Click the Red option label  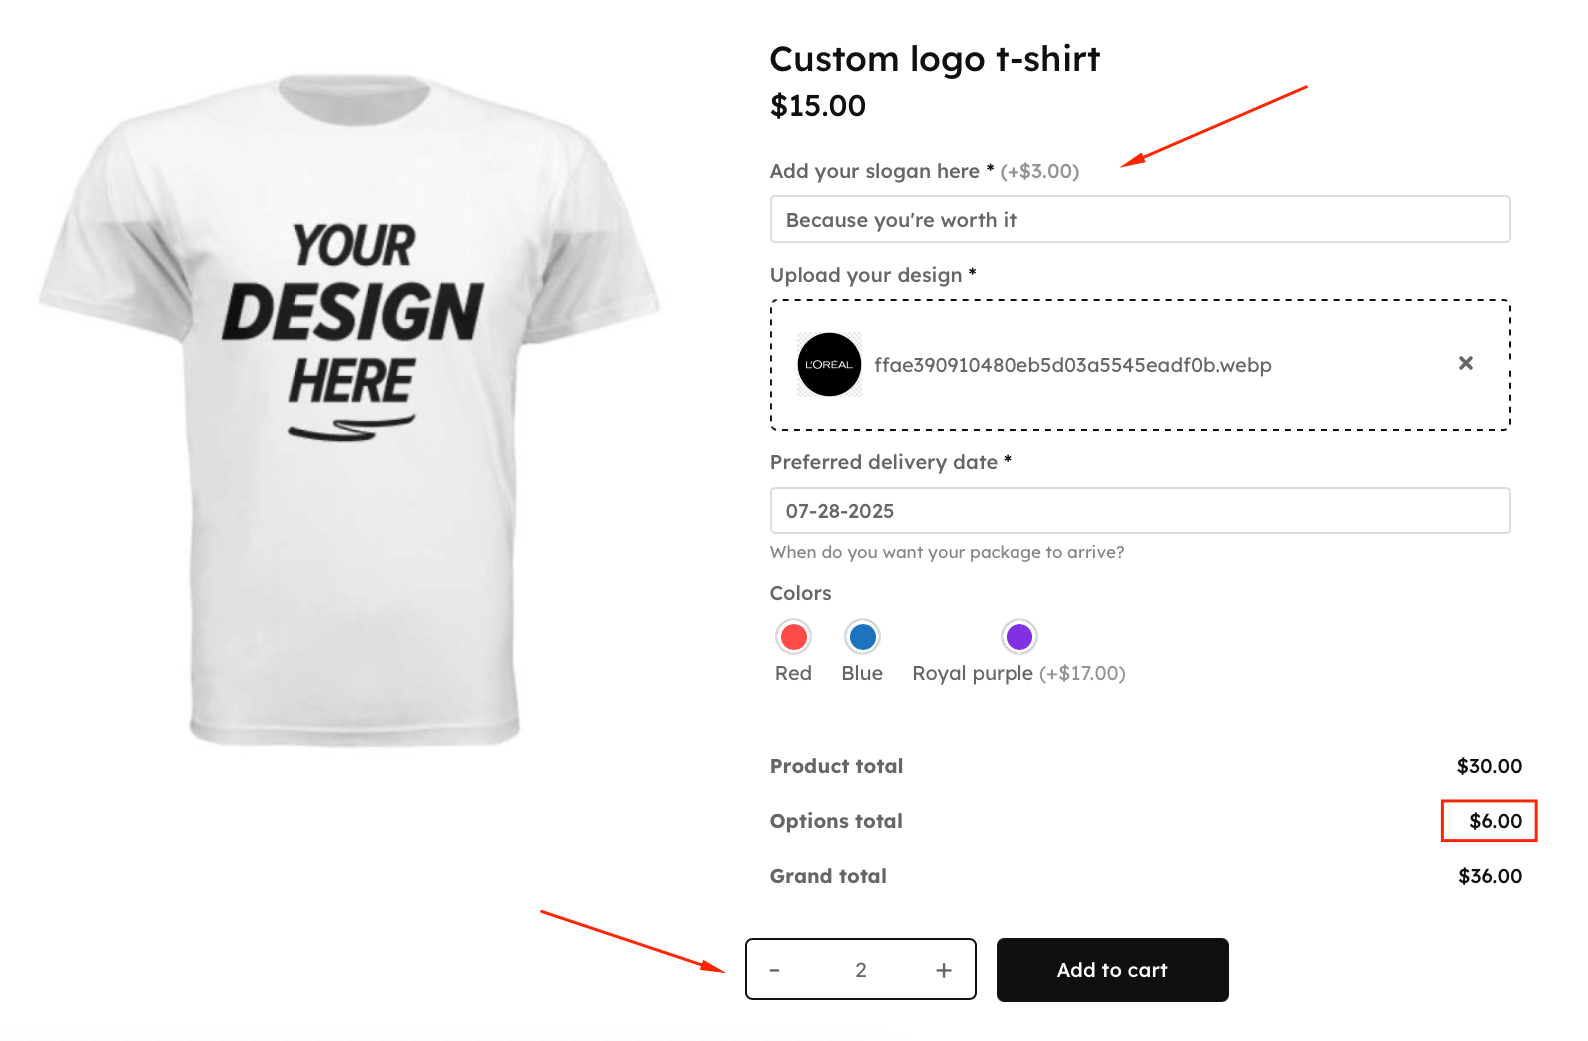coord(793,673)
